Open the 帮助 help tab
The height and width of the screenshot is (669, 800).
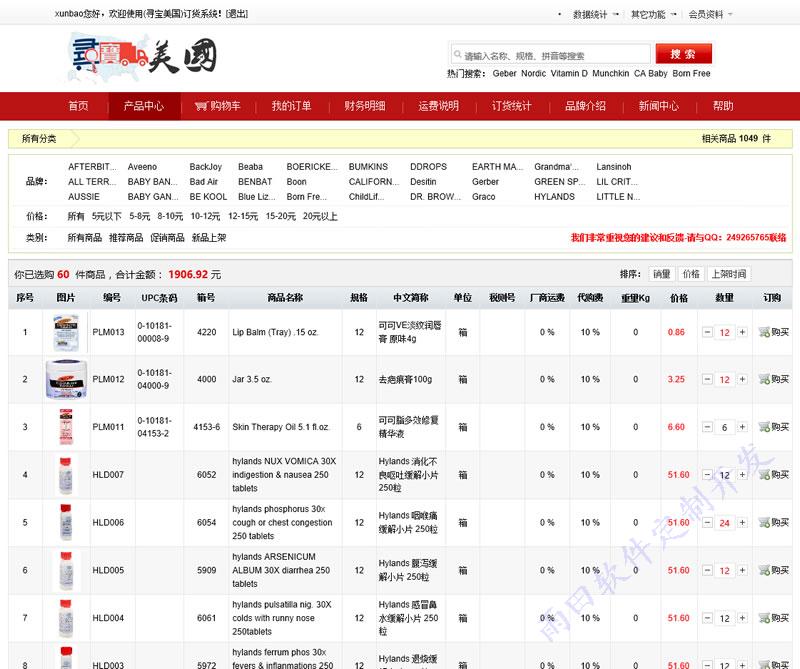(x=723, y=106)
